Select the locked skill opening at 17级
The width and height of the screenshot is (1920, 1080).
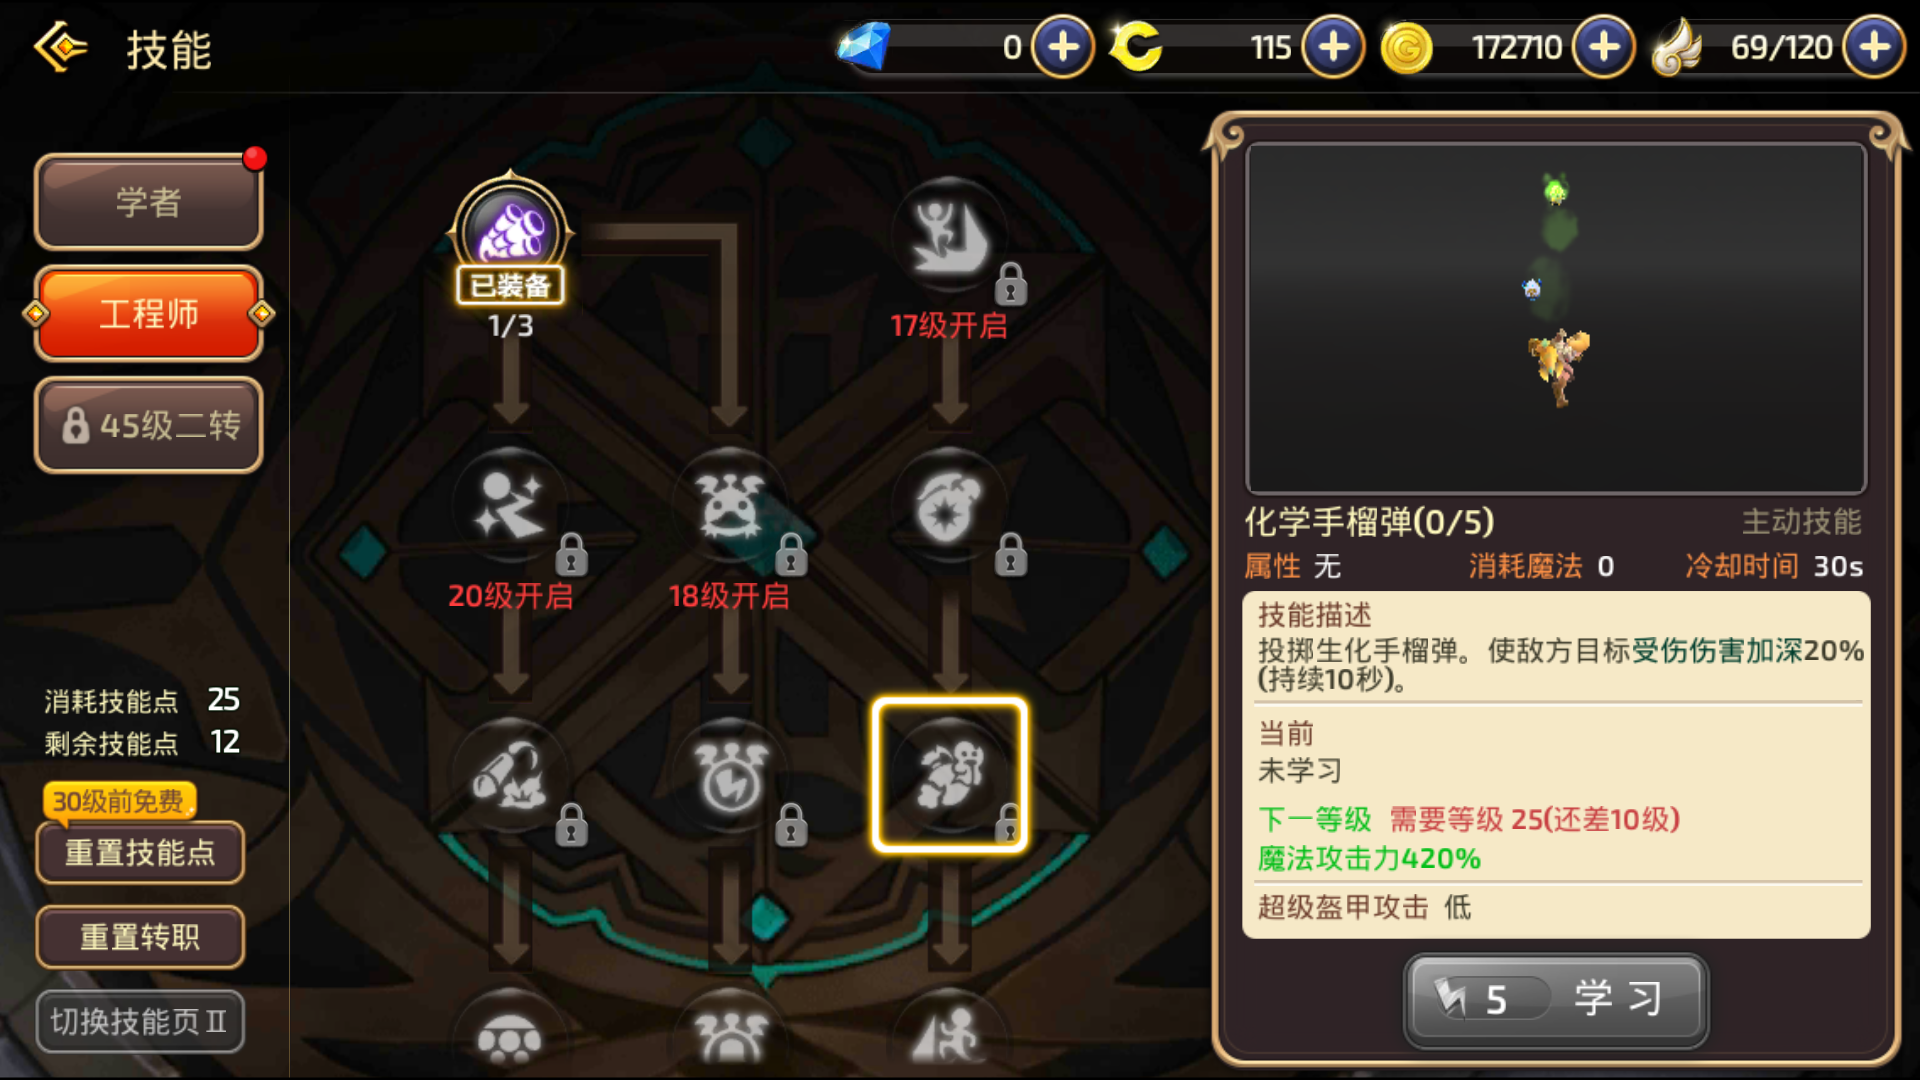point(950,237)
